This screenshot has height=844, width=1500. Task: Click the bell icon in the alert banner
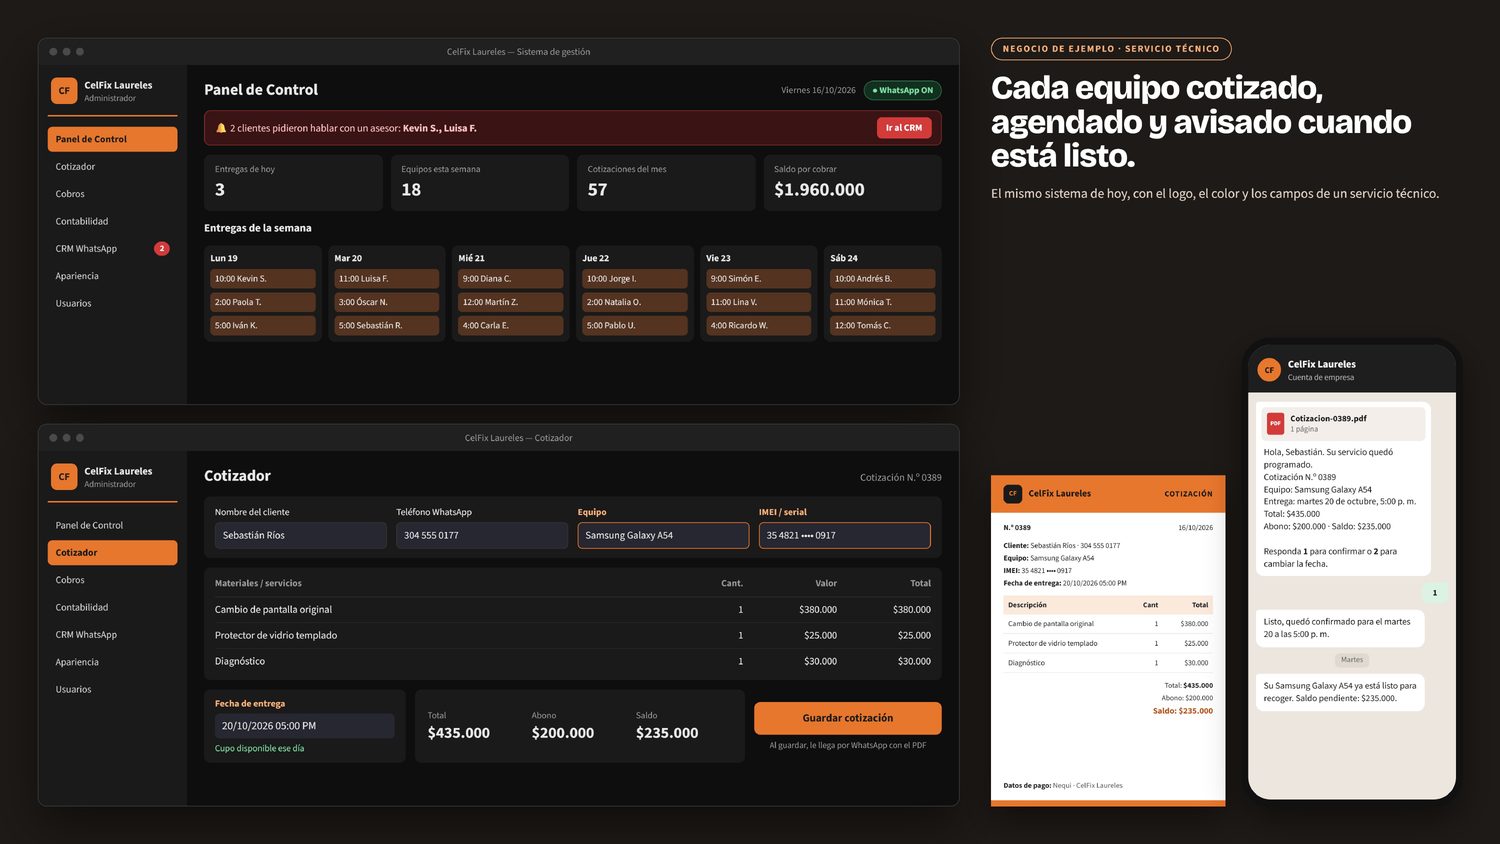coord(221,128)
